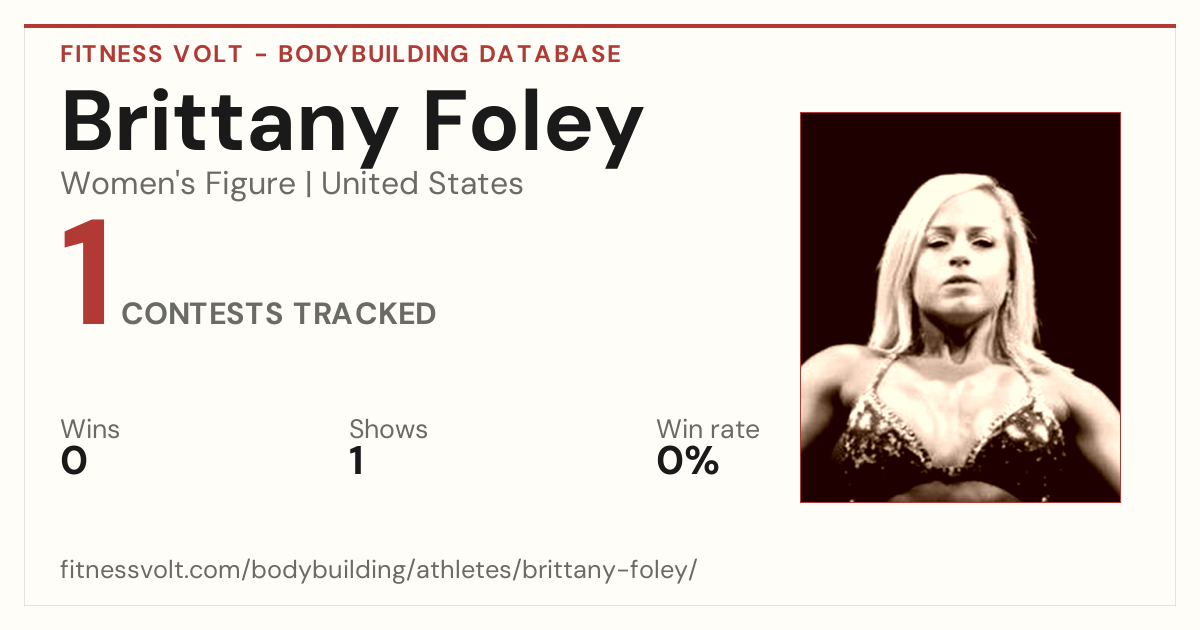Click the Fitness Volt Bodybuilding Database header
This screenshot has width=1200, height=630.
(341, 54)
